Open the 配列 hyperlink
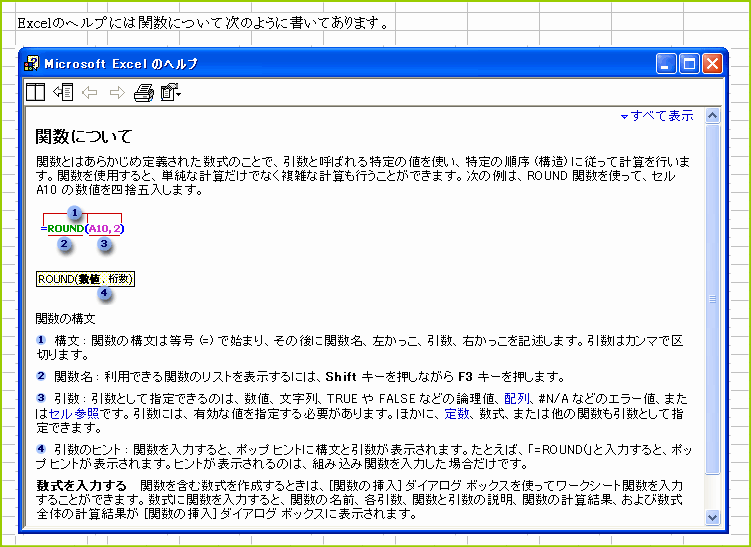 pyautogui.click(x=516, y=399)
